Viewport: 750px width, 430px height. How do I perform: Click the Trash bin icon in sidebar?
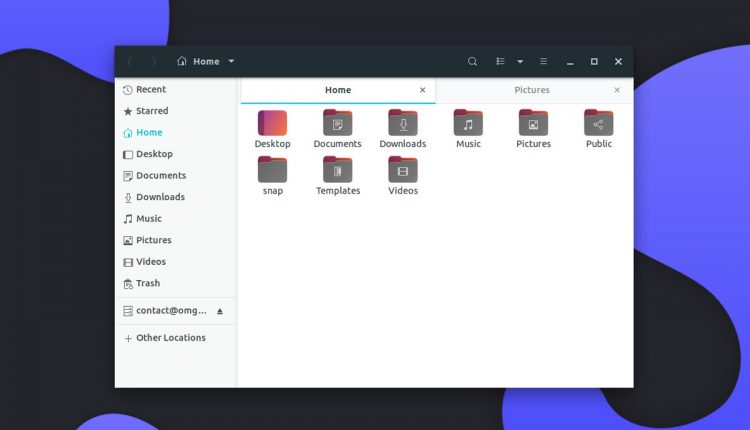[x=128, y=284]
